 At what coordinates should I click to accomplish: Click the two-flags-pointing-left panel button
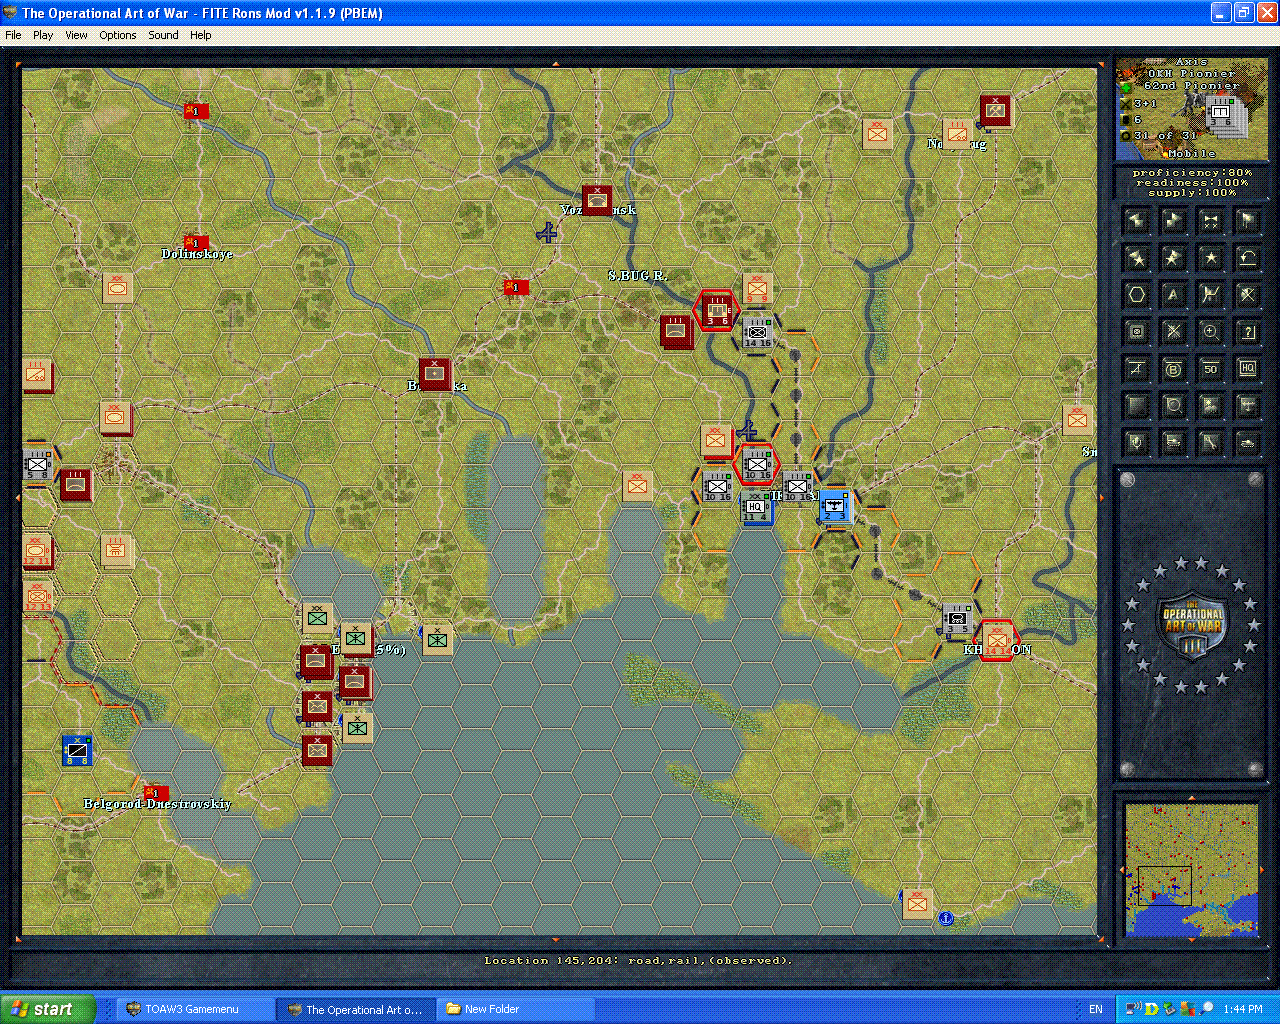[1136, 221]
